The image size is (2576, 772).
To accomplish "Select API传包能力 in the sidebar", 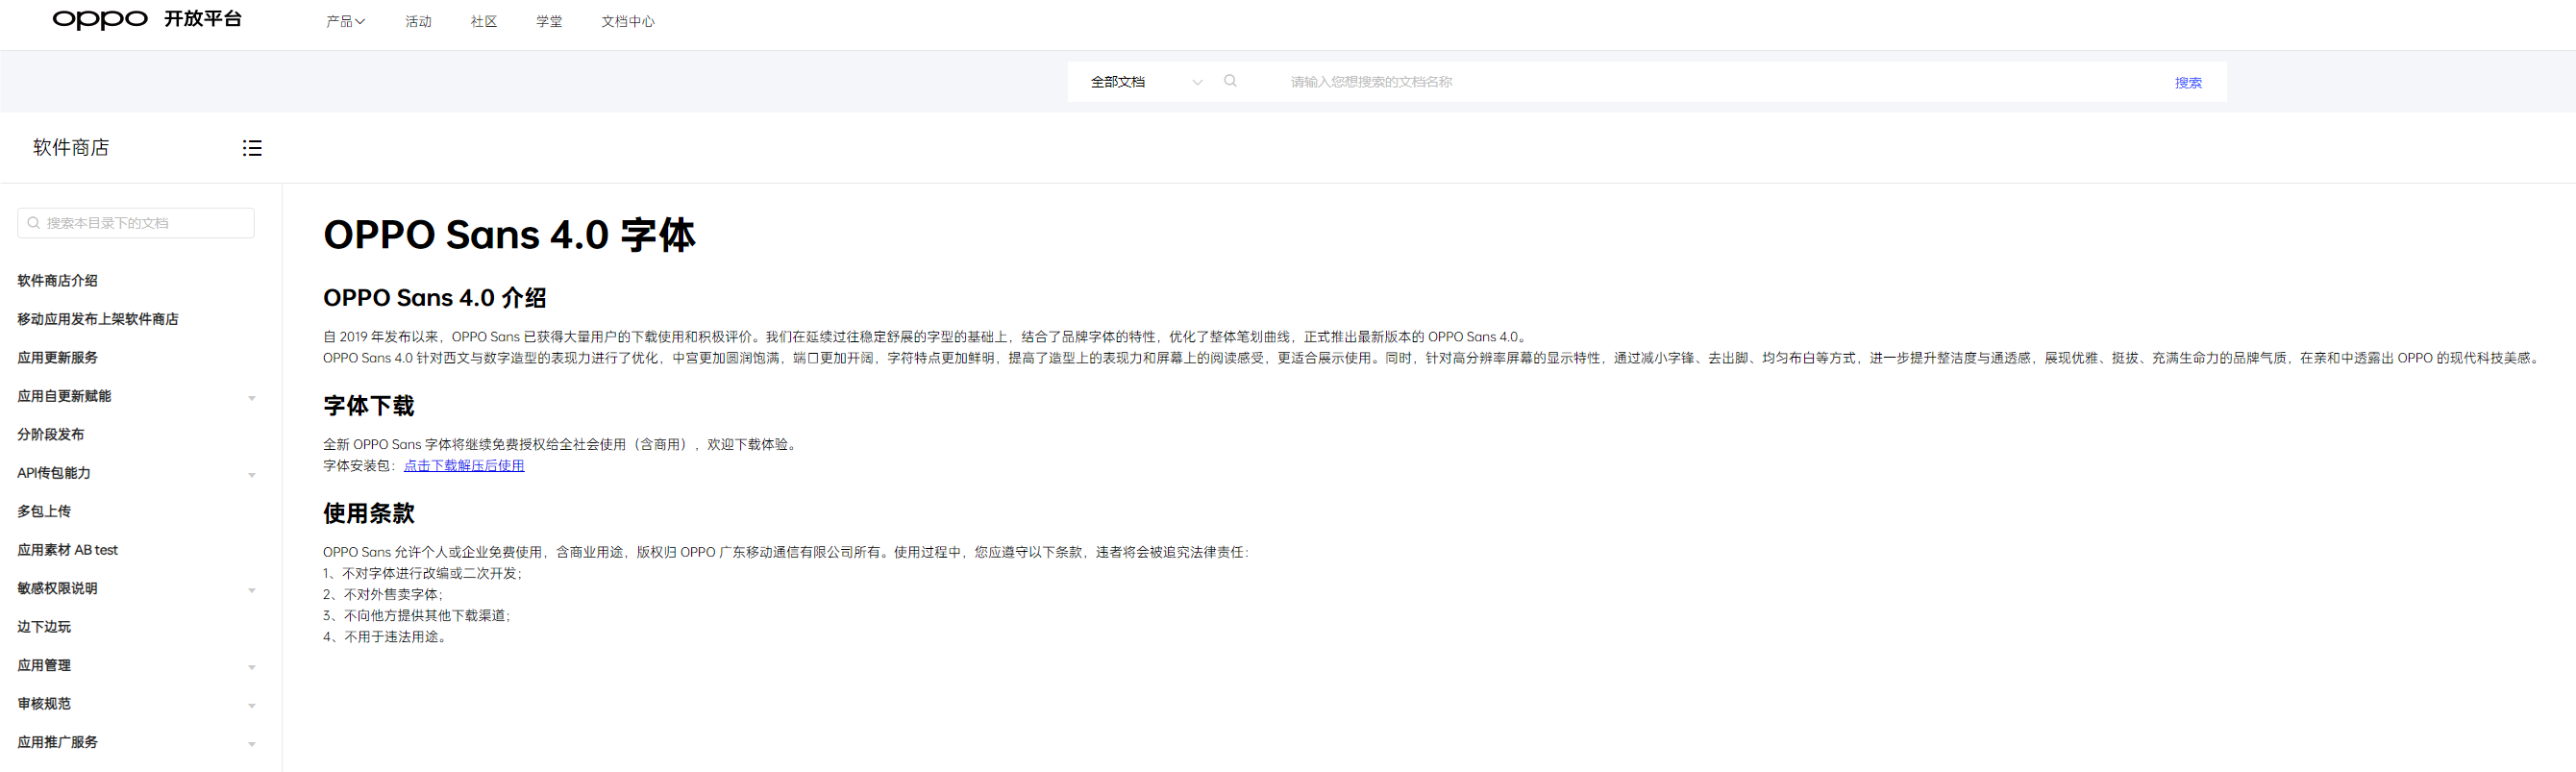I will pos(54,473).
